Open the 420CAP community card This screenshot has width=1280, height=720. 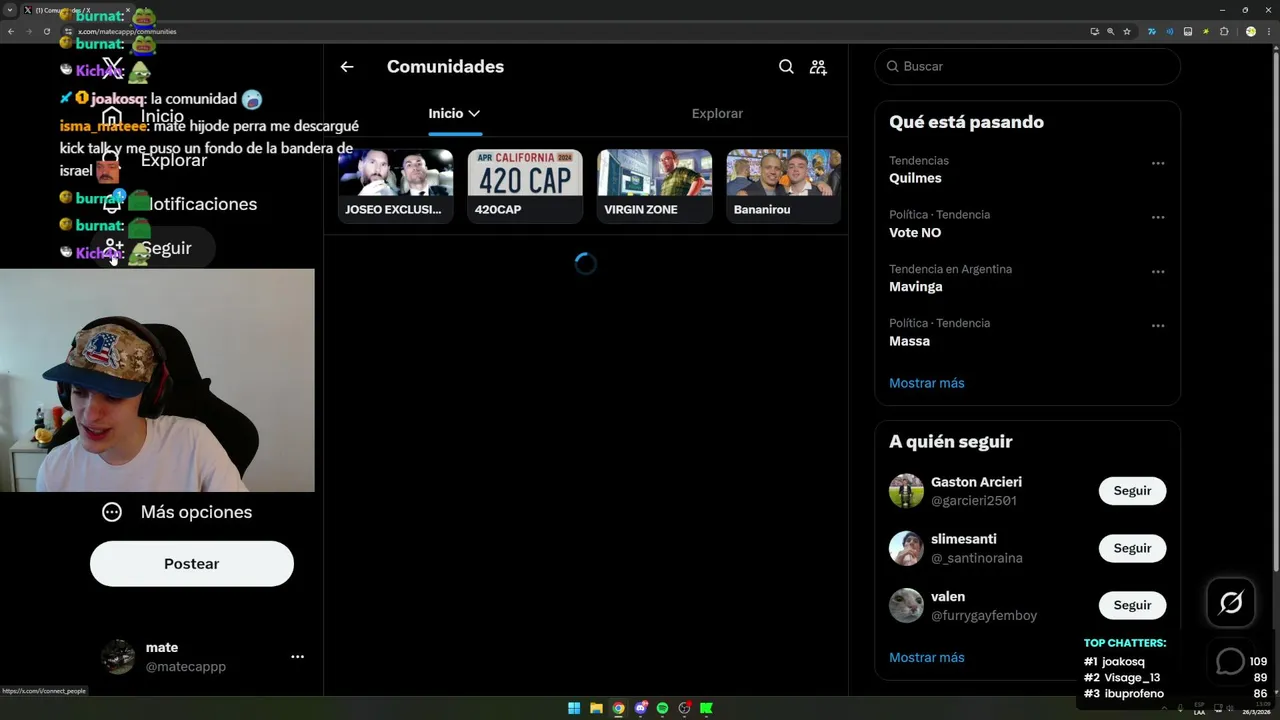click(x=525, y=186)
